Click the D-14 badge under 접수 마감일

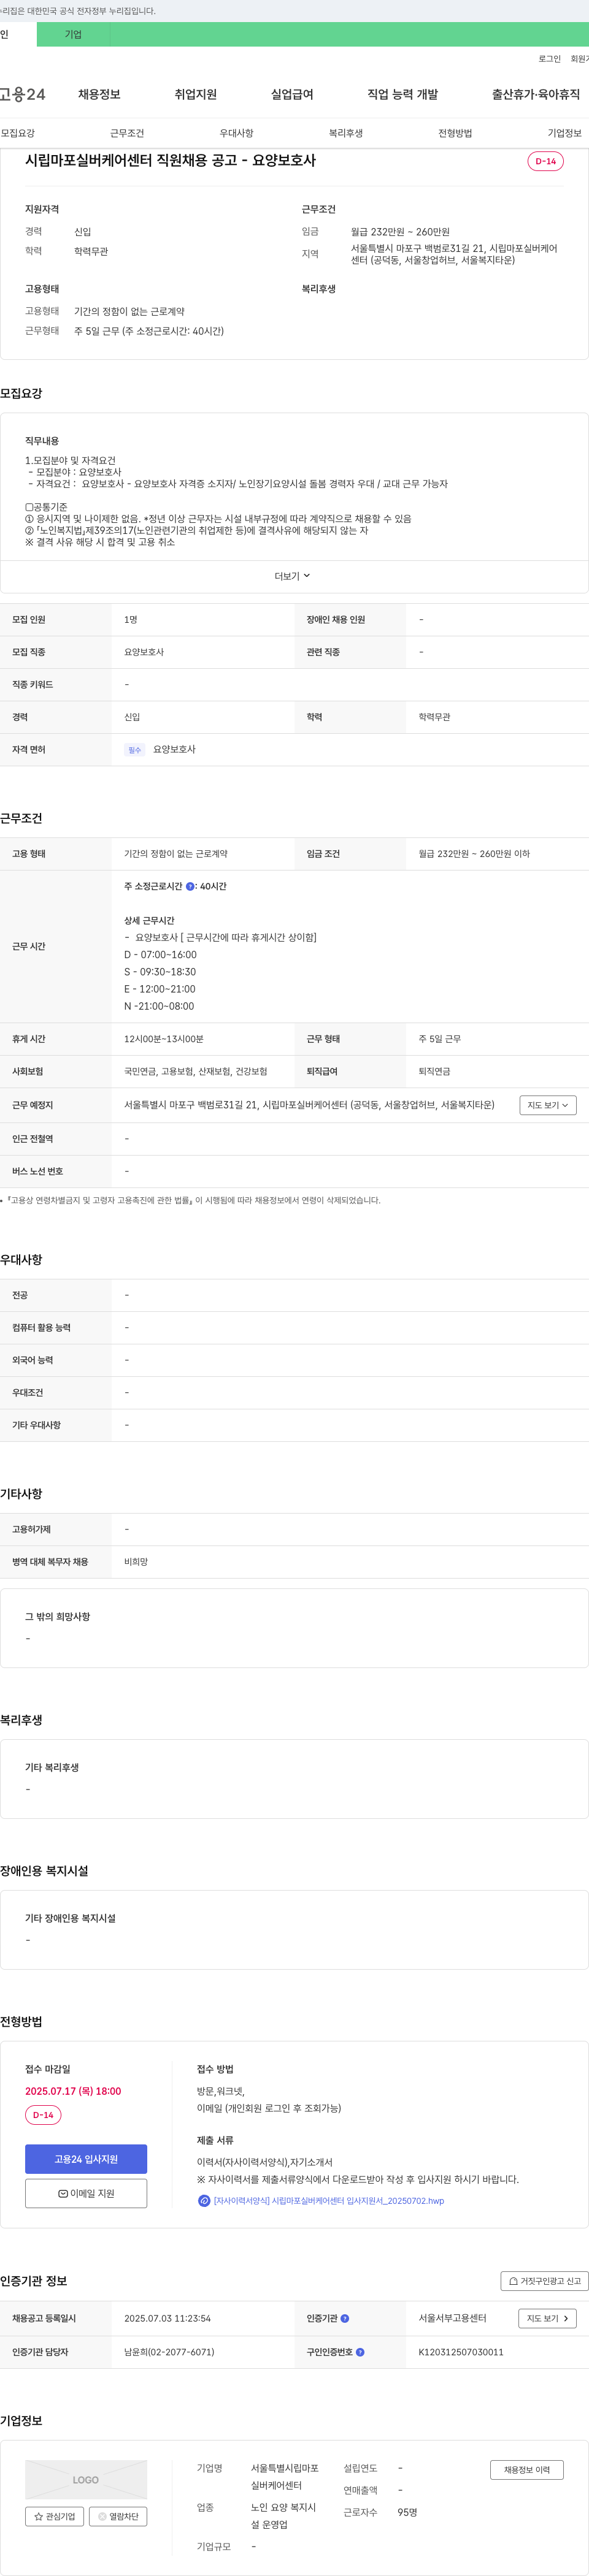pos(43,2115)
